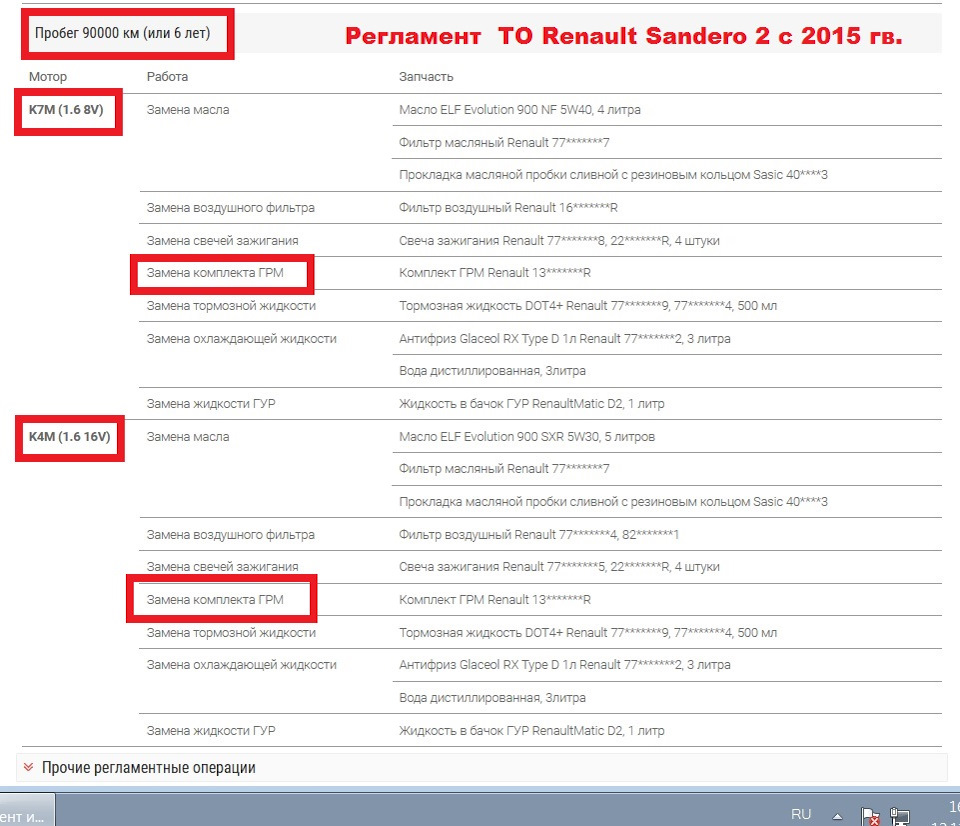
Task: Select the K7M (1.6 8V) motor label
Action: tap(66, 110)
